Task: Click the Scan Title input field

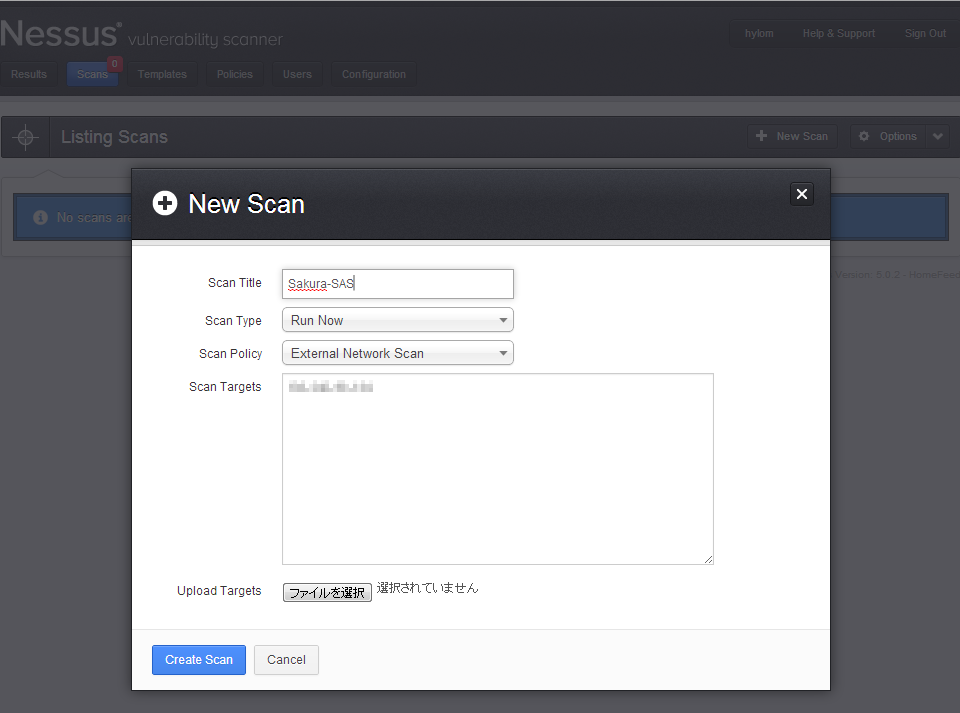Action: coord(397,284)
